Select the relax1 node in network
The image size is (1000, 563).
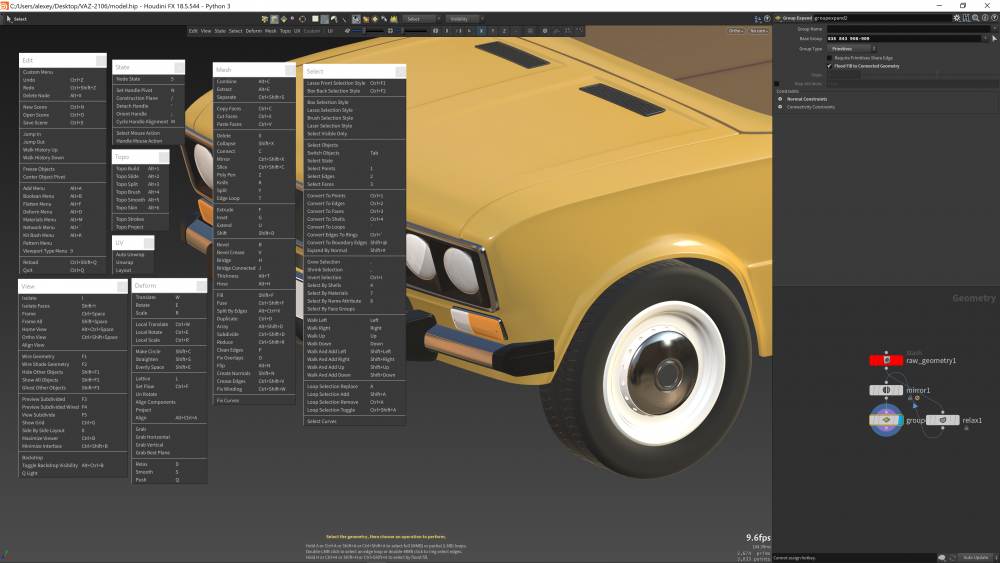point(943,420)
